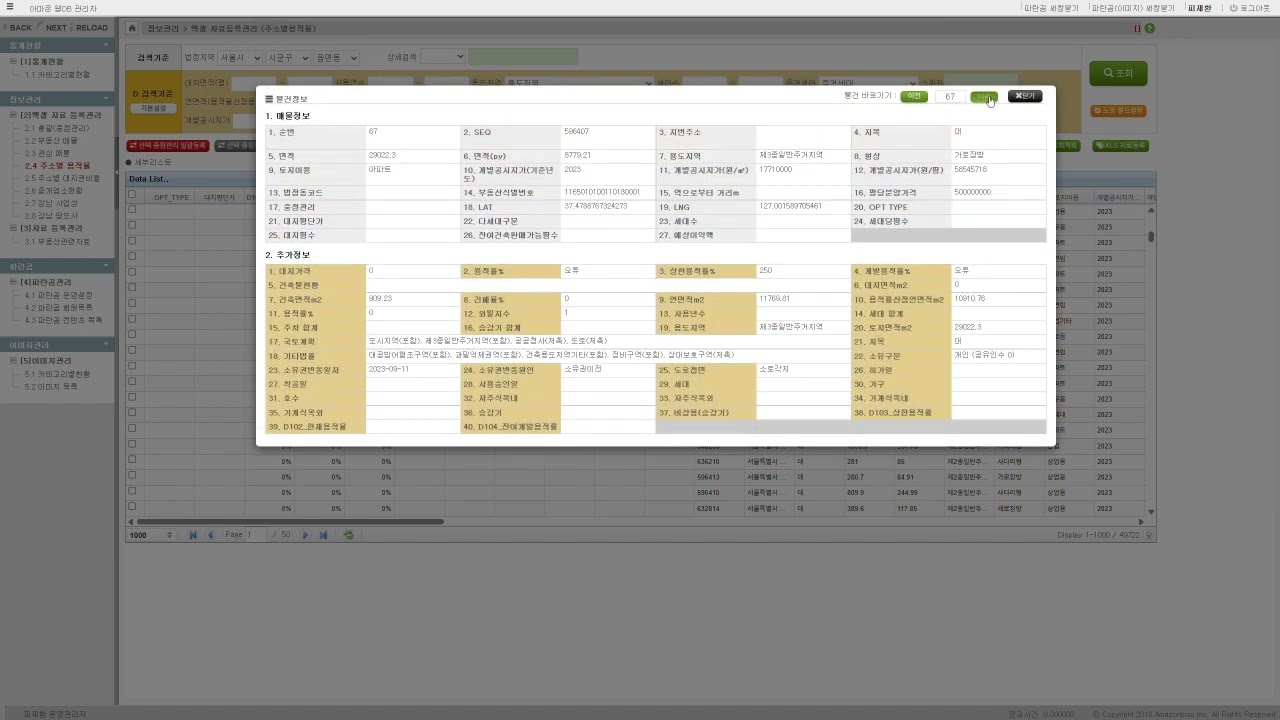The image size is (1280, 720).
Task: Open 1.1 카테고리별현황 under 통계현황
Action: coord(57,74)
